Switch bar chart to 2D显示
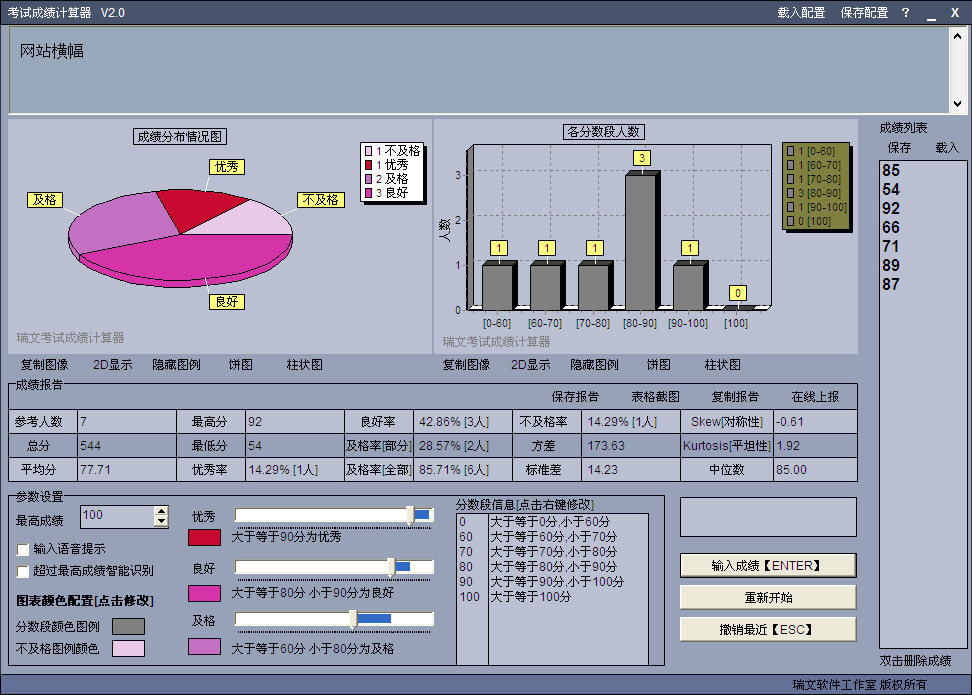 (531, 365)
